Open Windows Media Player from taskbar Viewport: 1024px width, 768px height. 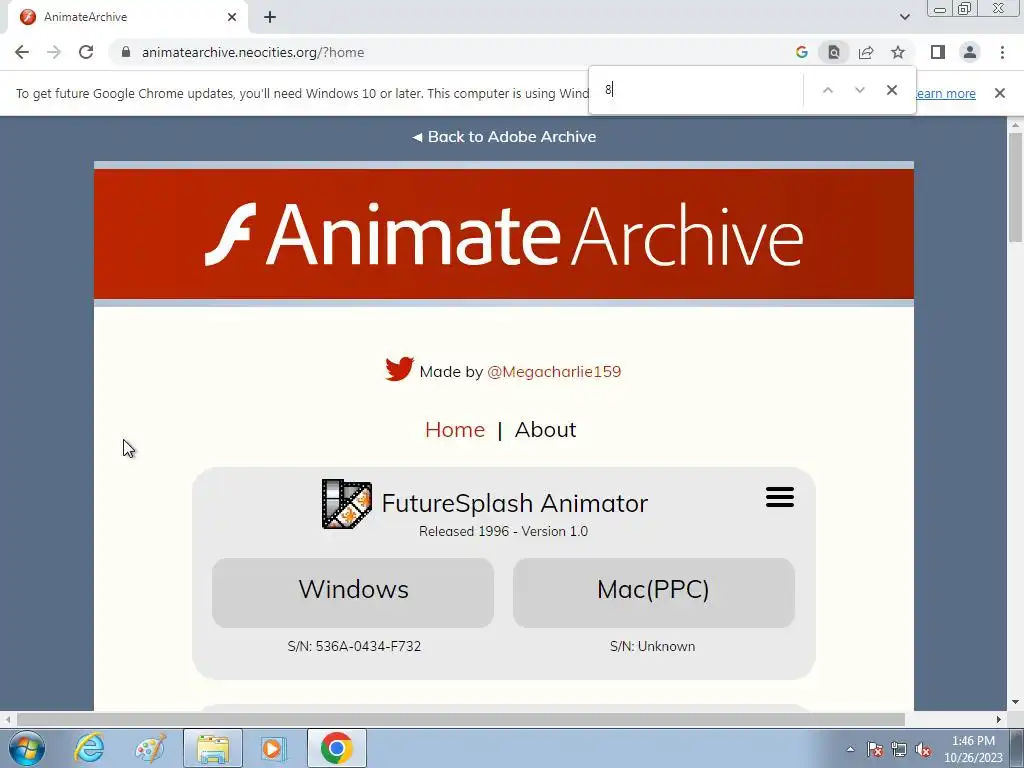coord(274,748)
